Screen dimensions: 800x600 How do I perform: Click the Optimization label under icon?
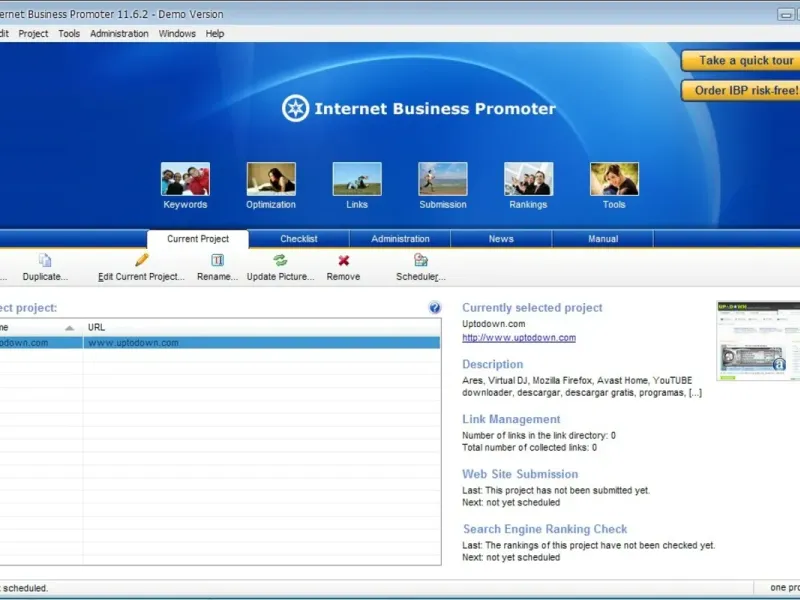click(x=271, y=205)
